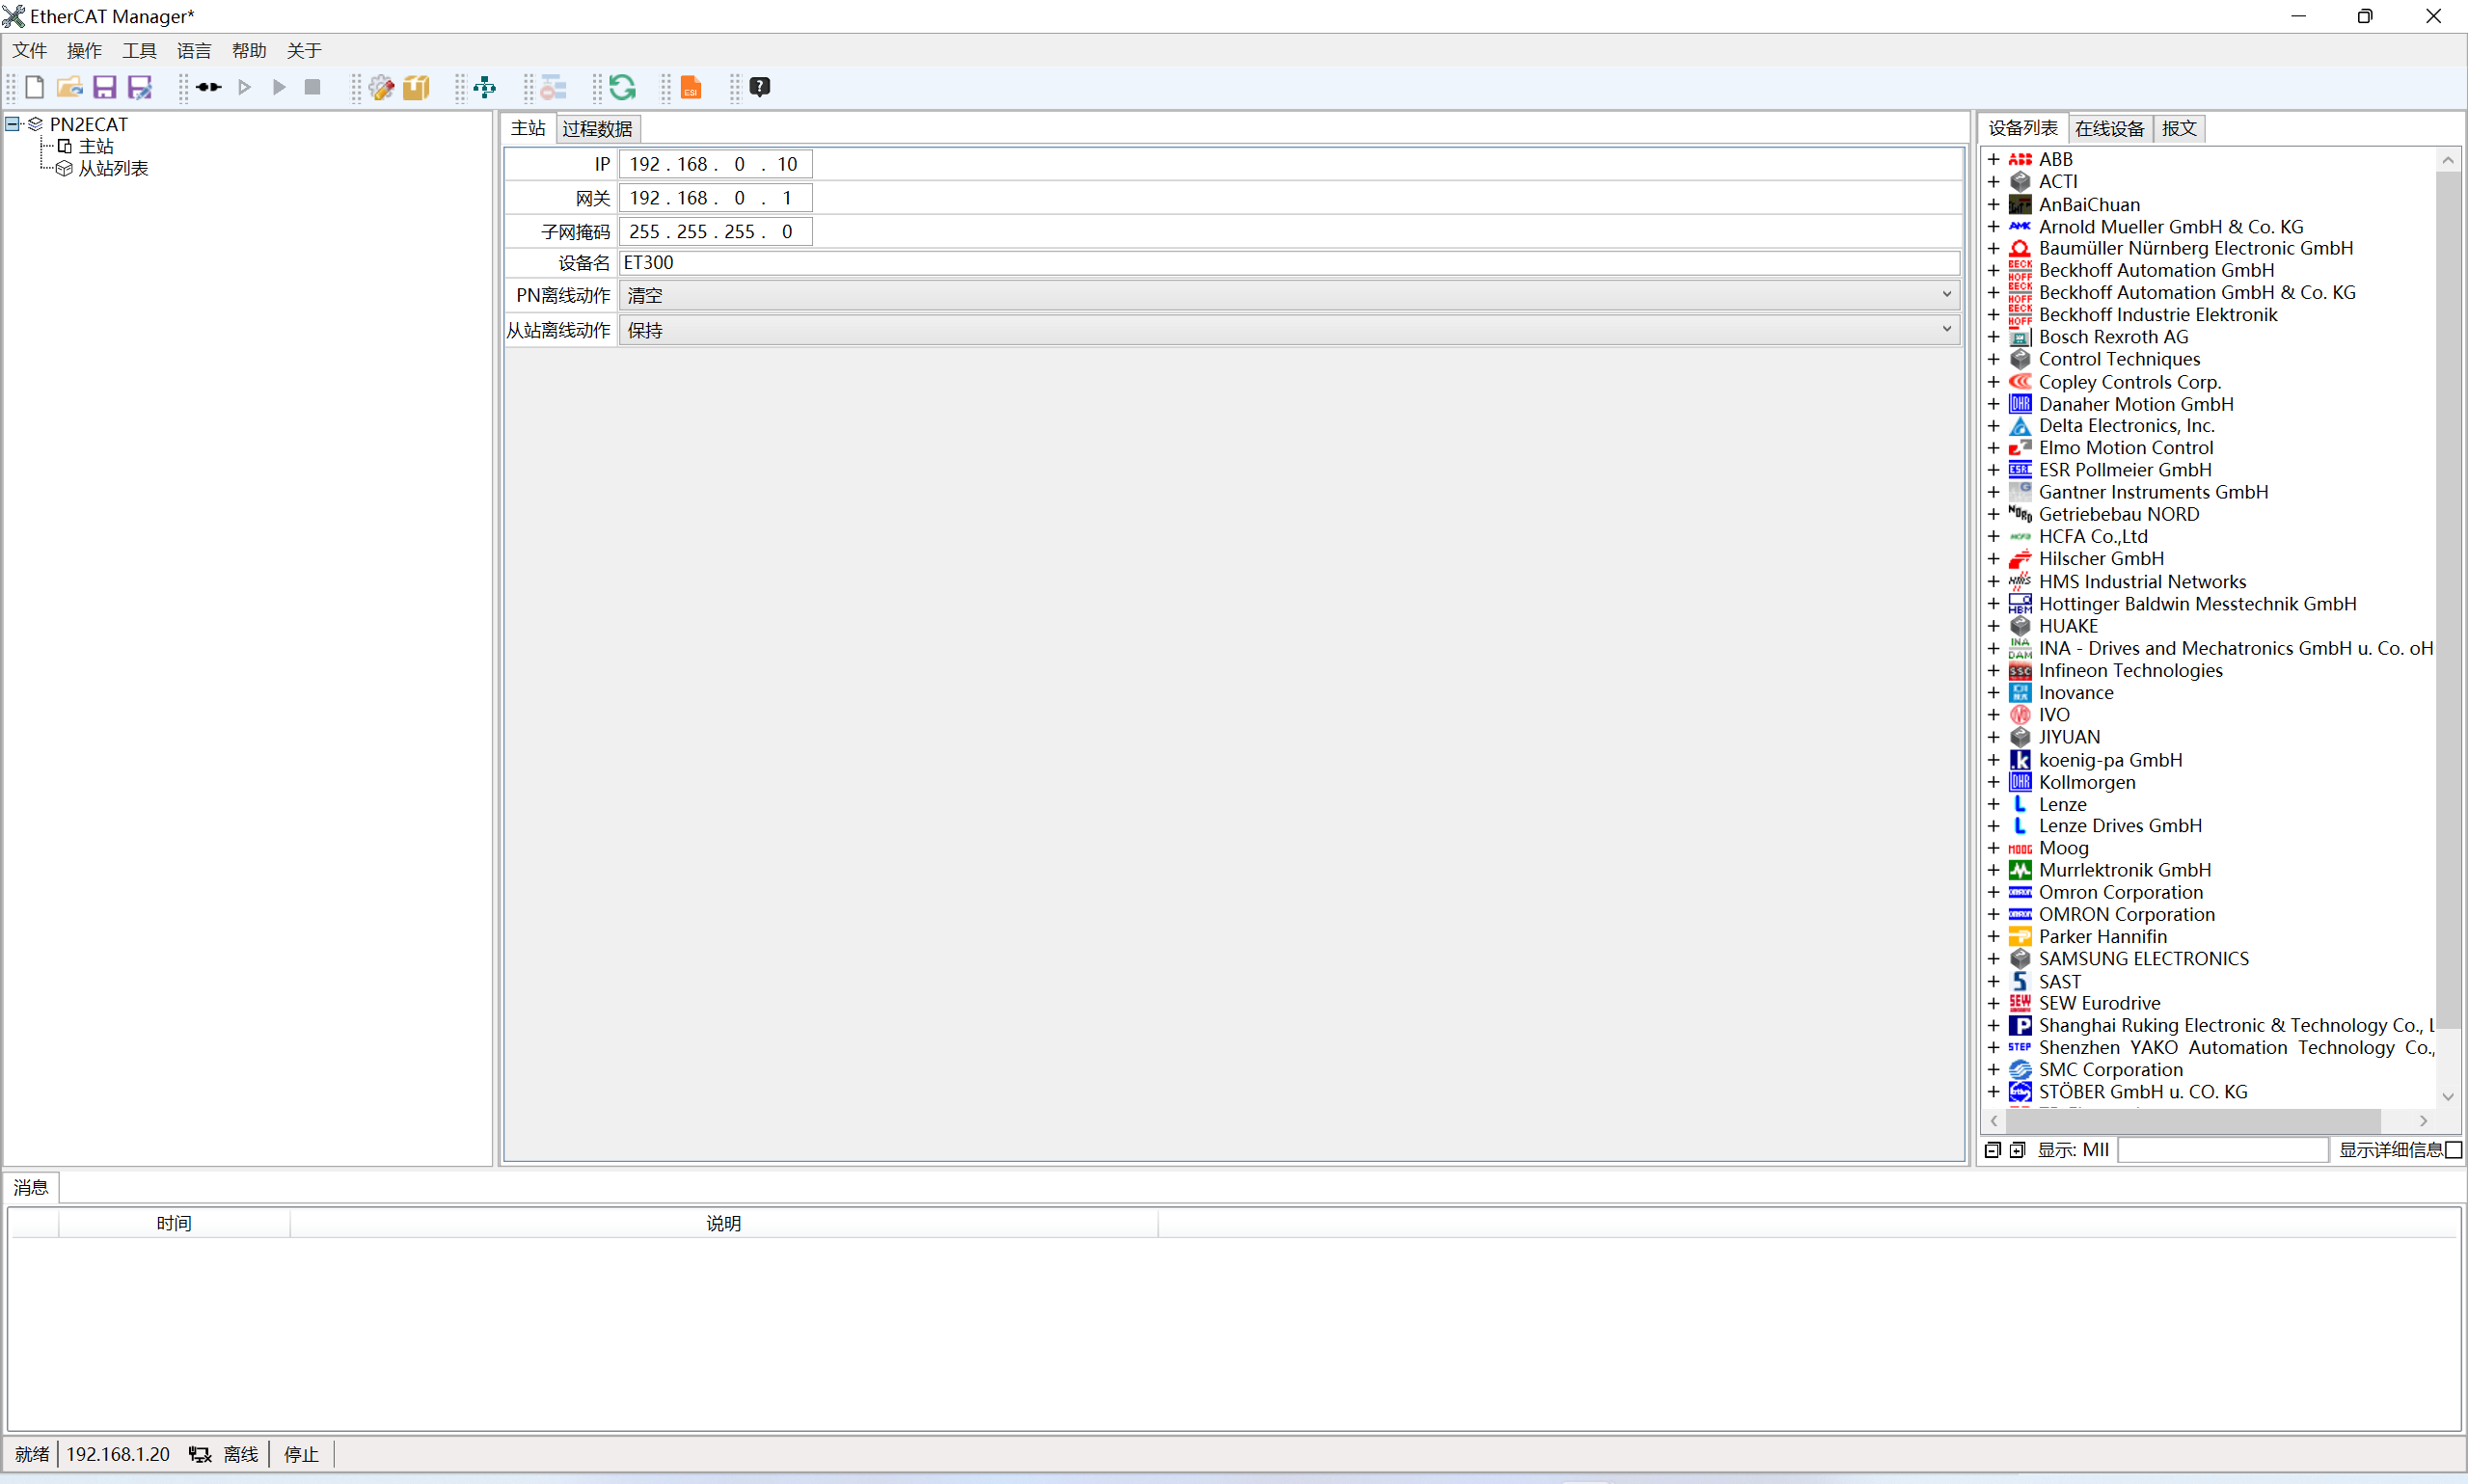Switch to the 在线设备 tab

2109,128
